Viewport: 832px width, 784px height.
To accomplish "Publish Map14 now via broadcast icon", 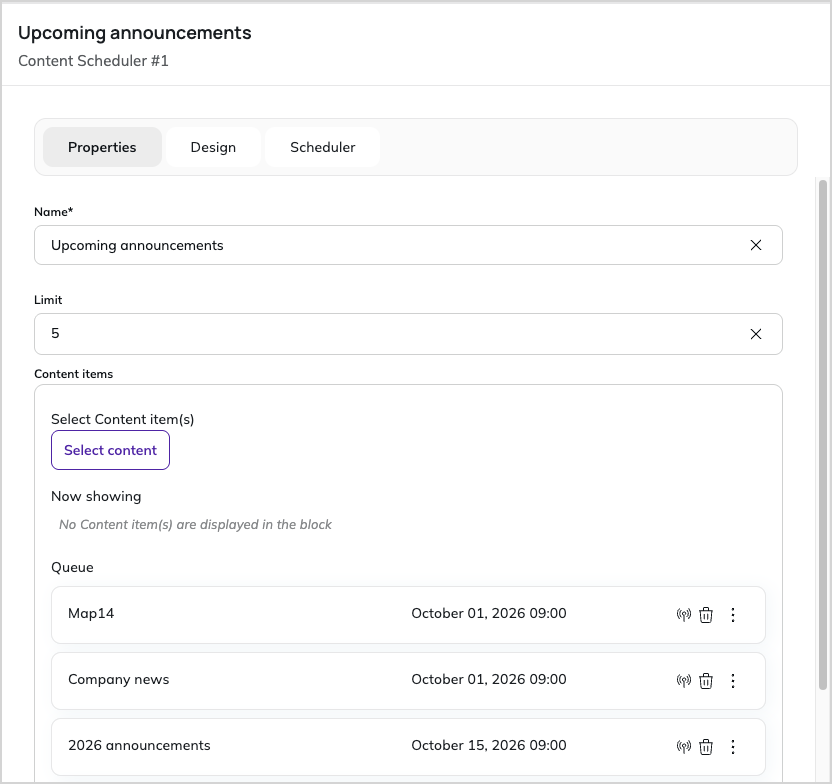I will pos(683,615).
